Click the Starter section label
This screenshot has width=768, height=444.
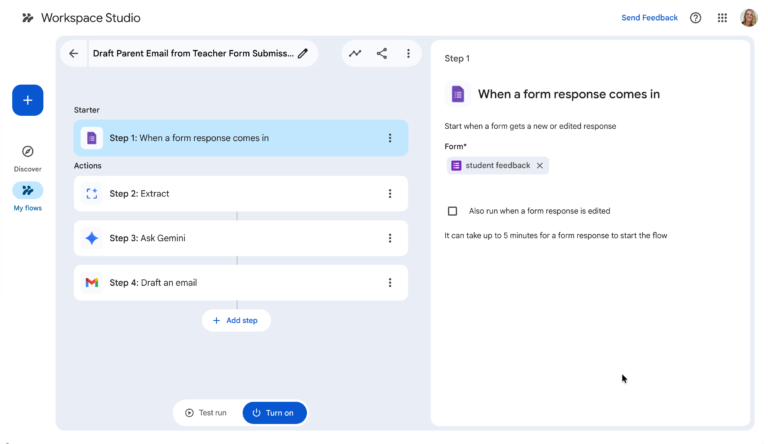[x=87, y=110]
